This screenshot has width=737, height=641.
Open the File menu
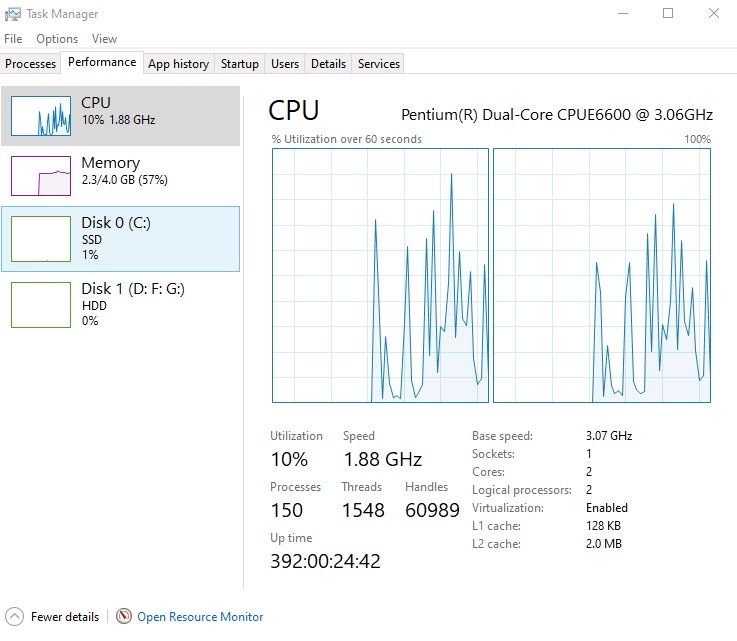pyautogui.click(x=13, y=39)
